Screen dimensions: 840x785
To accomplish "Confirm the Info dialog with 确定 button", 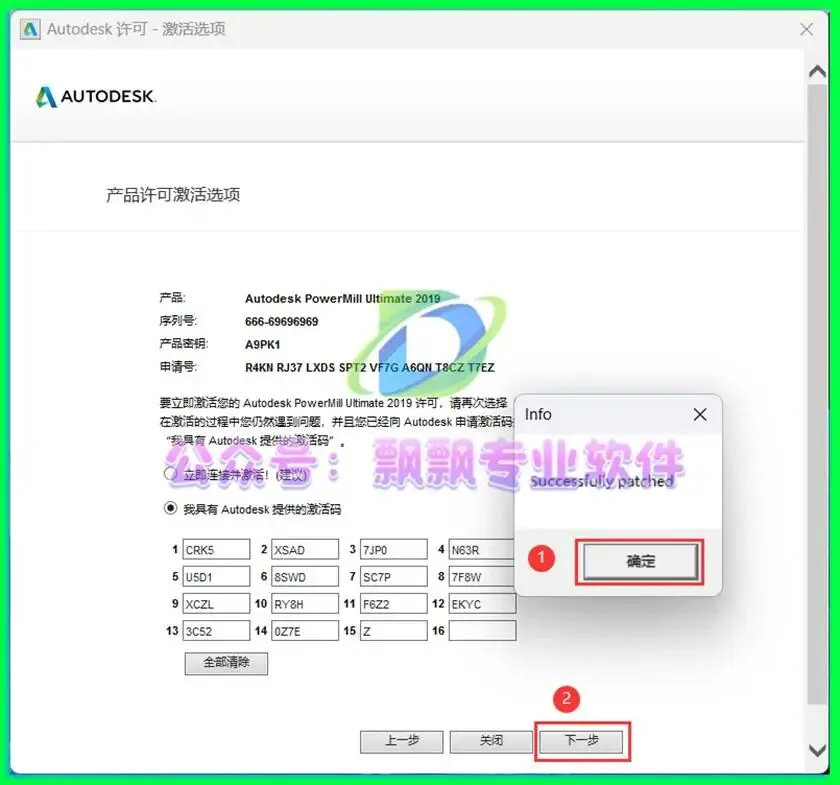I will 640,562.
